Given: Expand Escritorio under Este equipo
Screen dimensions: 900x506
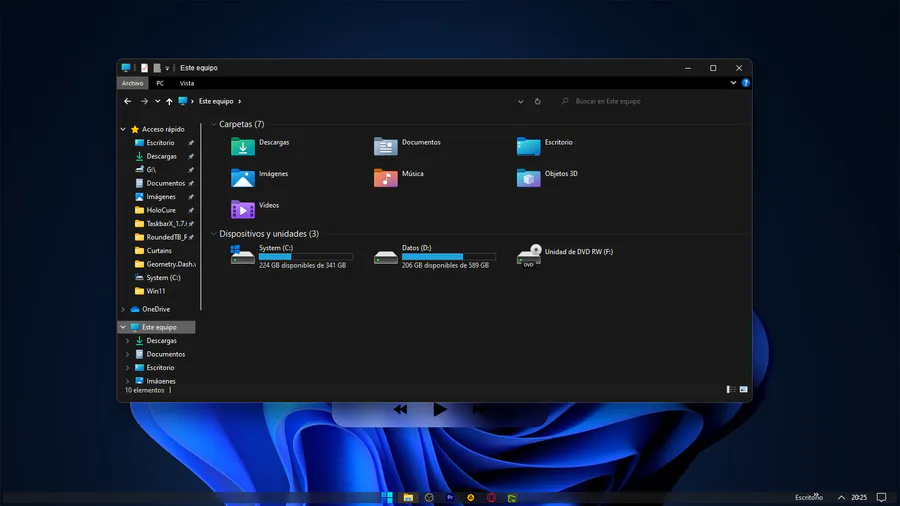Looking at the screenshot, I should [127, 368].
